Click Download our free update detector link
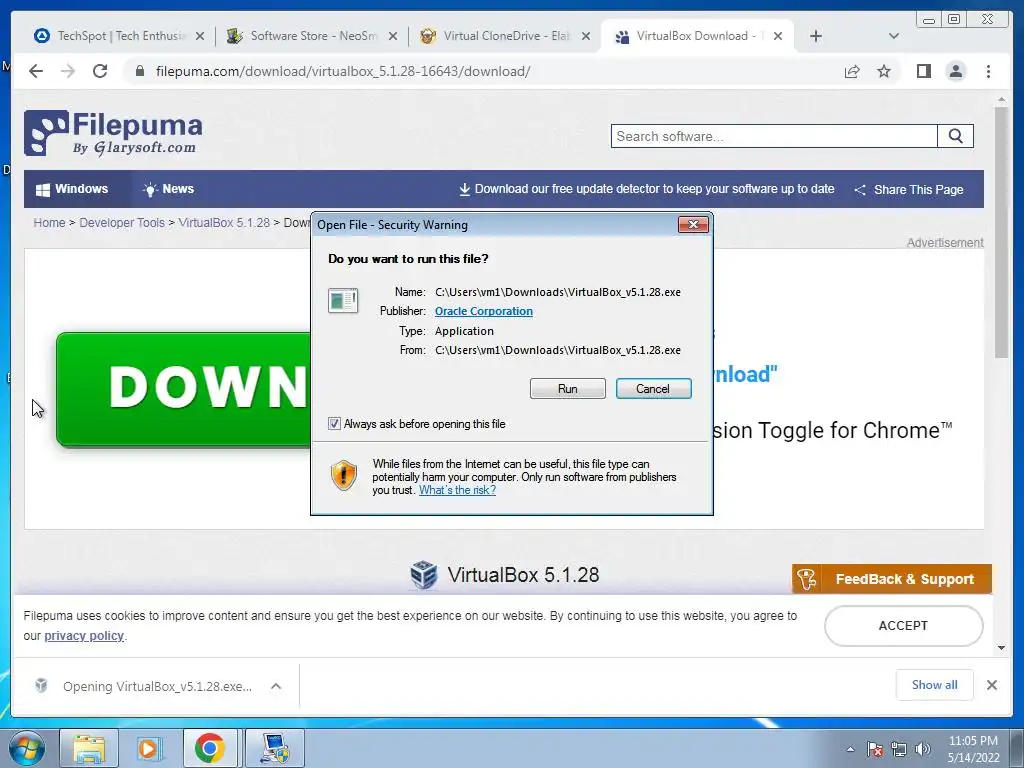 click(x=647, y=189)
